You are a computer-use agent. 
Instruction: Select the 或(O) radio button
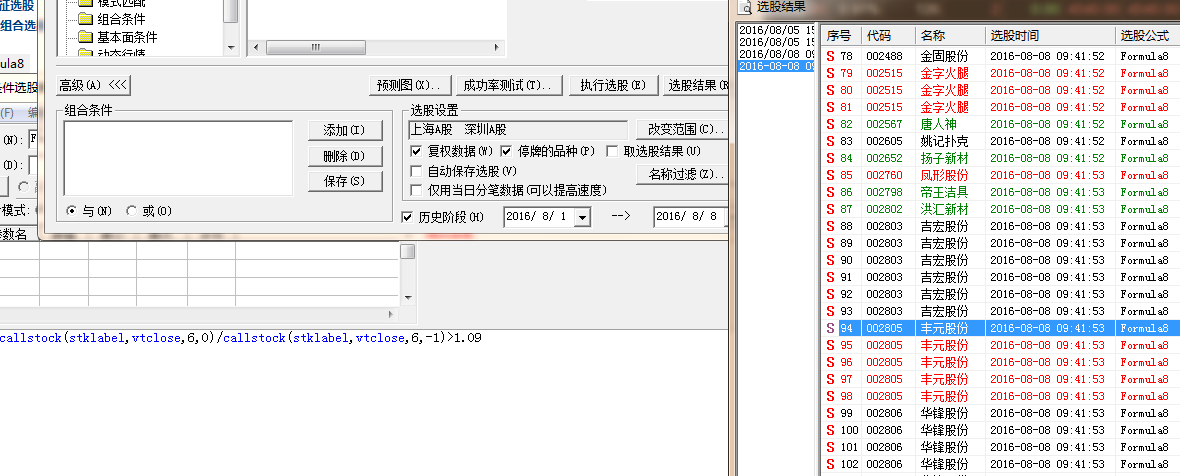(x=132, y=211)
